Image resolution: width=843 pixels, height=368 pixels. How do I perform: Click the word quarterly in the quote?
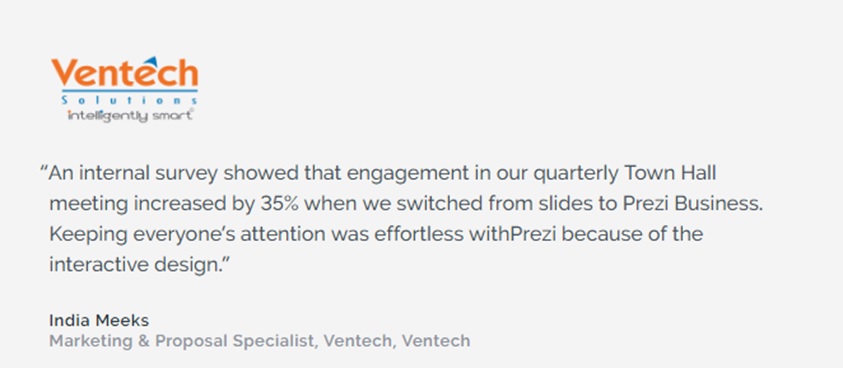coord(576,175)
